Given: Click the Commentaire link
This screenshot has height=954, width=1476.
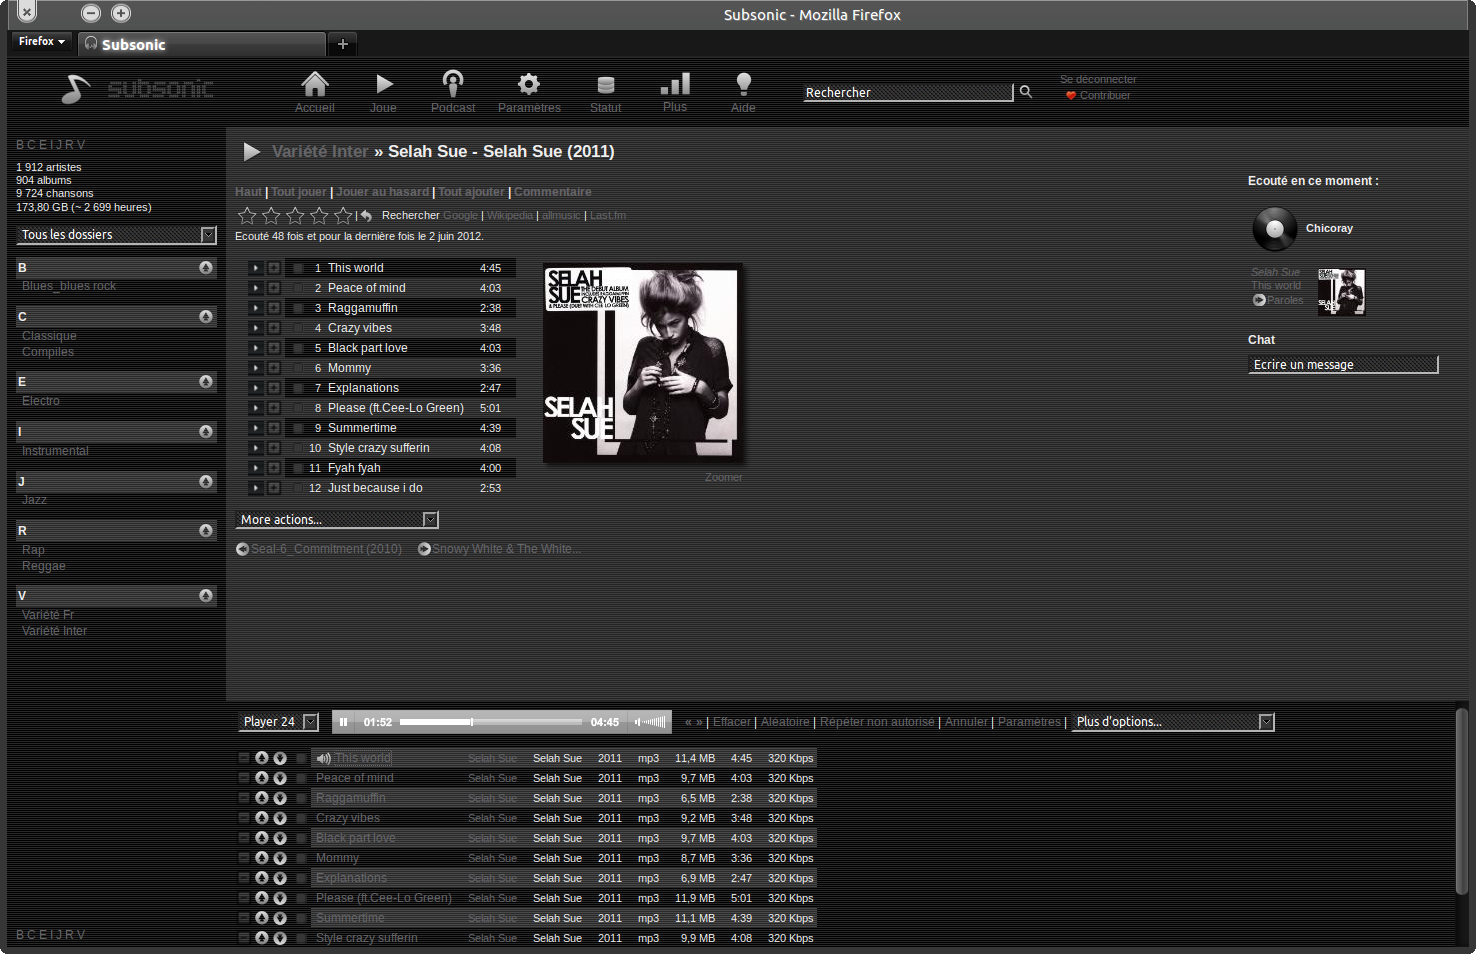Looking at the screenshot, I should tap(553, 192).
